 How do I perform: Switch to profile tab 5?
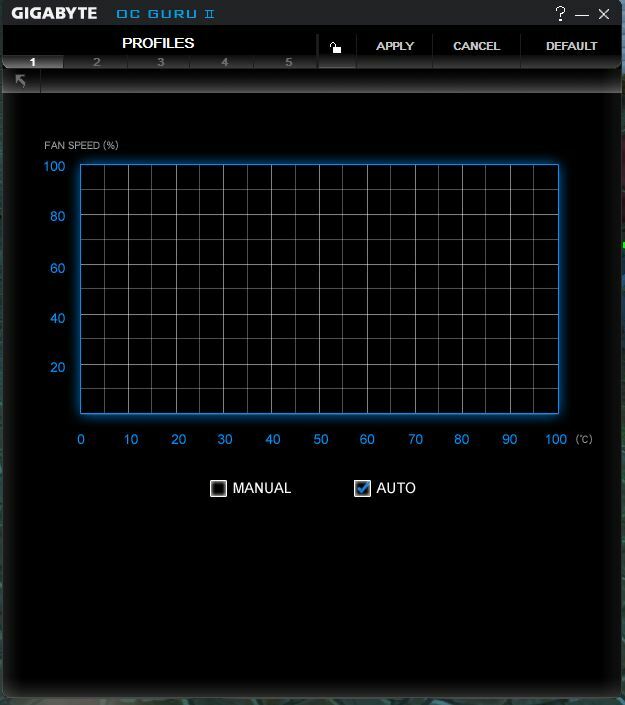[288, 62]
